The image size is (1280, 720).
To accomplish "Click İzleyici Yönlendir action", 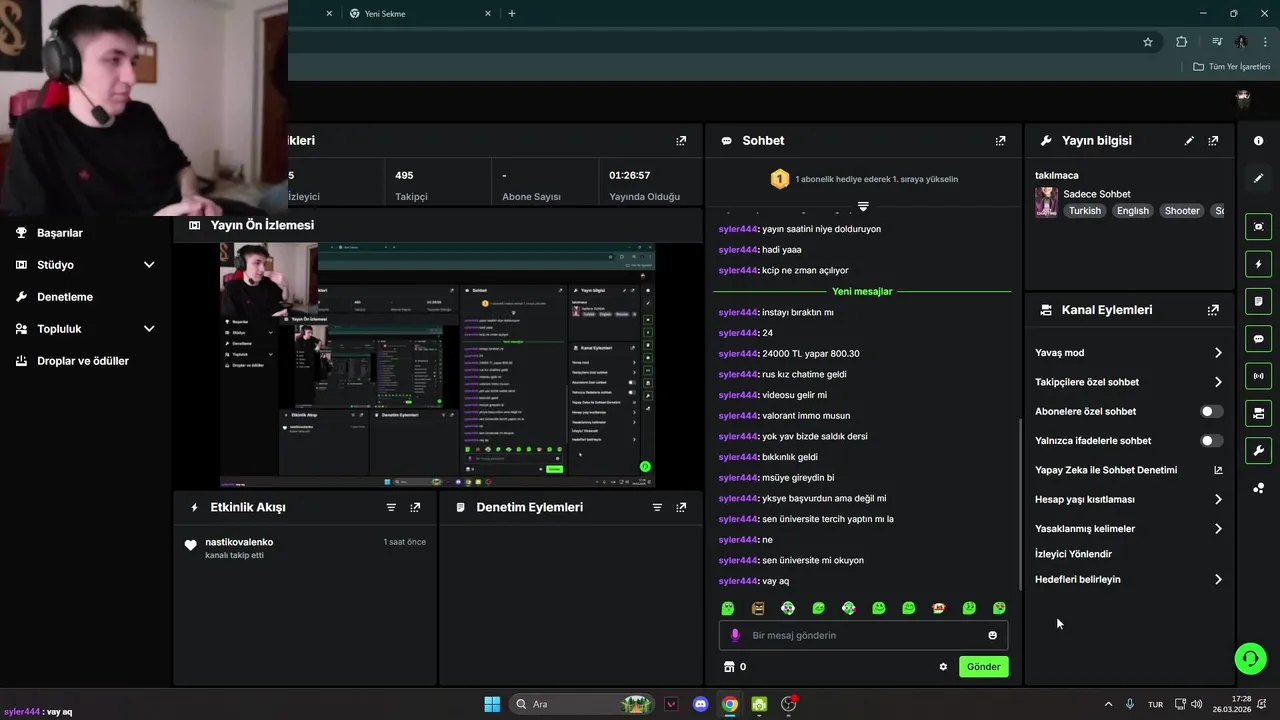I will click(1073, 554).
